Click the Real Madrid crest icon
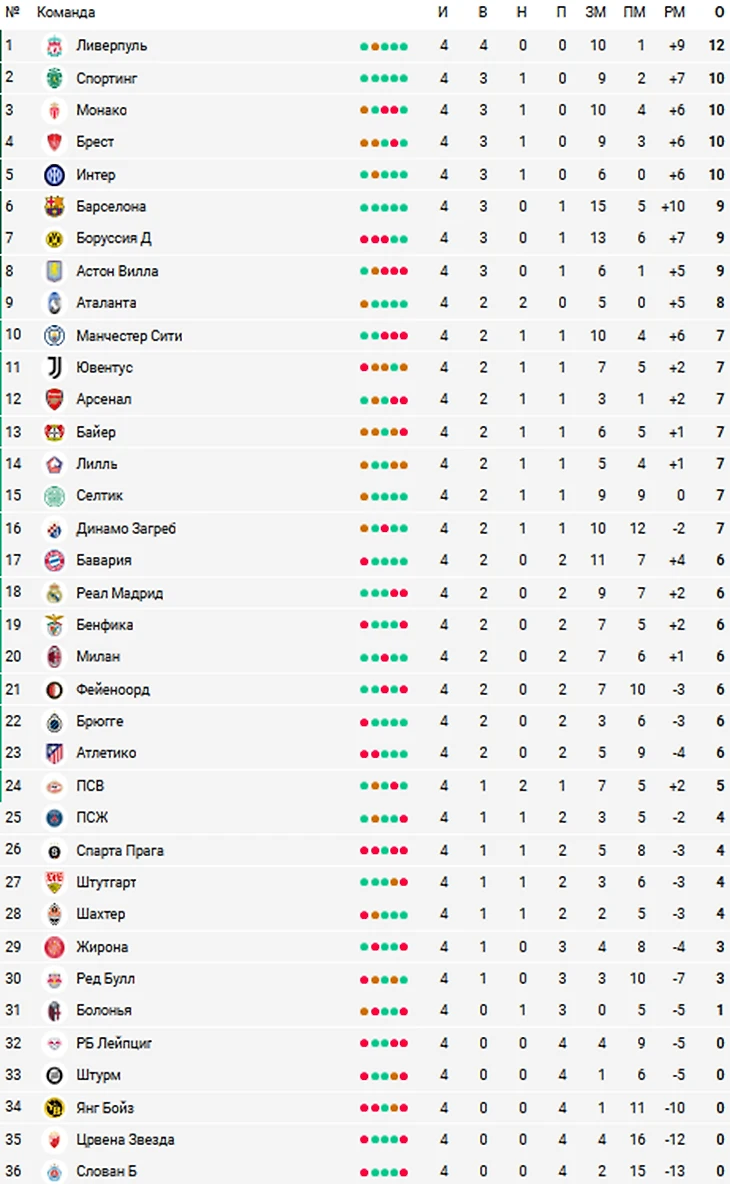Screen dimensions: 730x1184 (54, 593)
